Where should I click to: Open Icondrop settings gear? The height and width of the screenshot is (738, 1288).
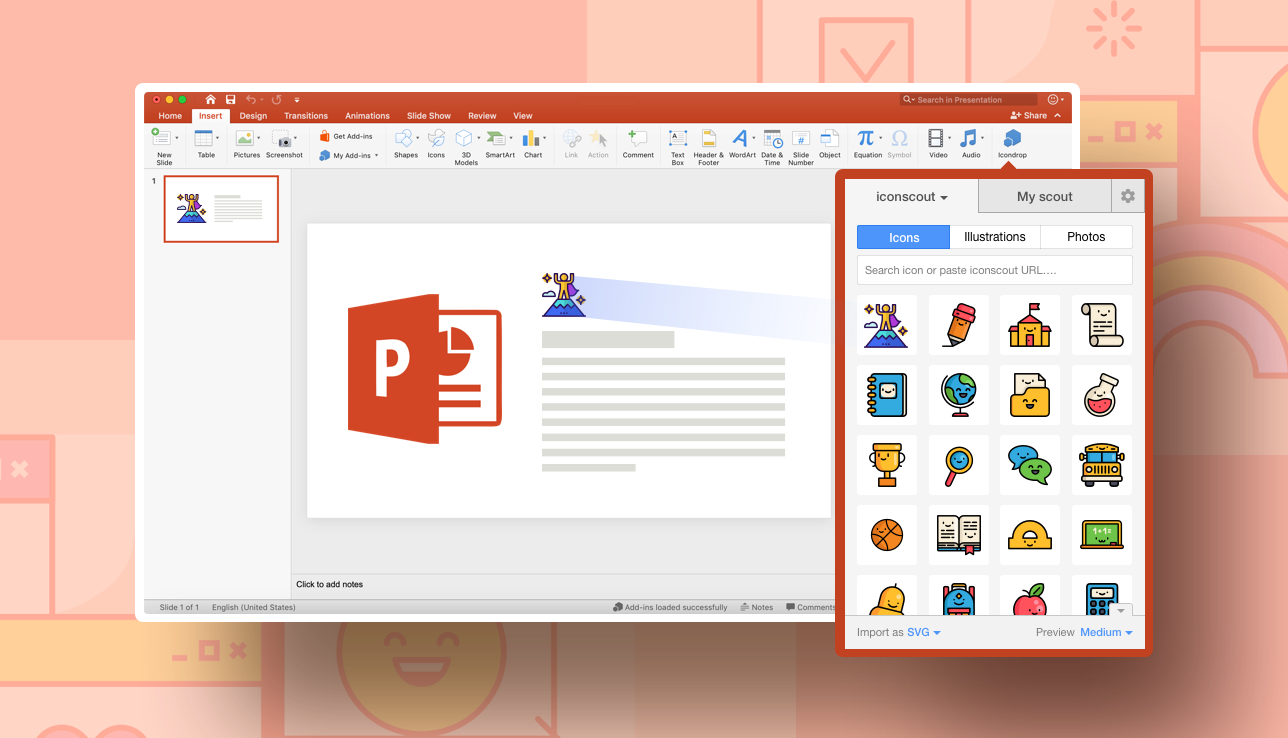pos(1128,196)
